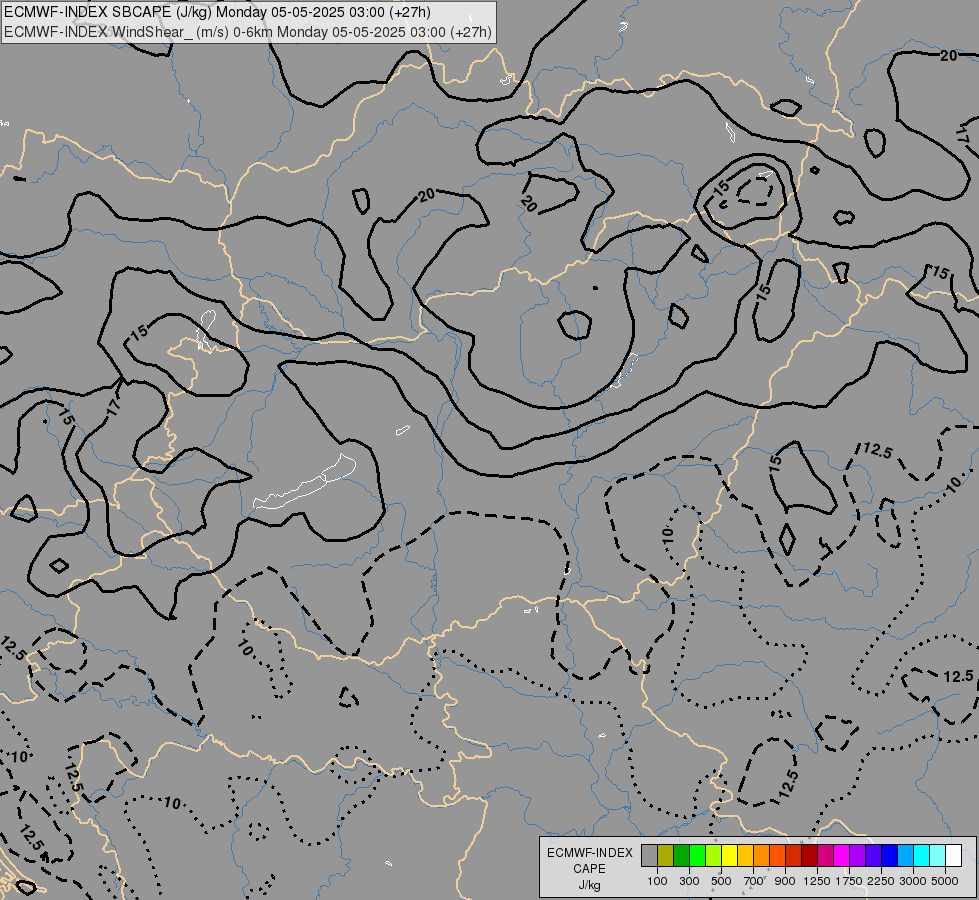The image size is (979, 900).
Task: Click the 1250 legend scale value
Action: coord(817,881)
